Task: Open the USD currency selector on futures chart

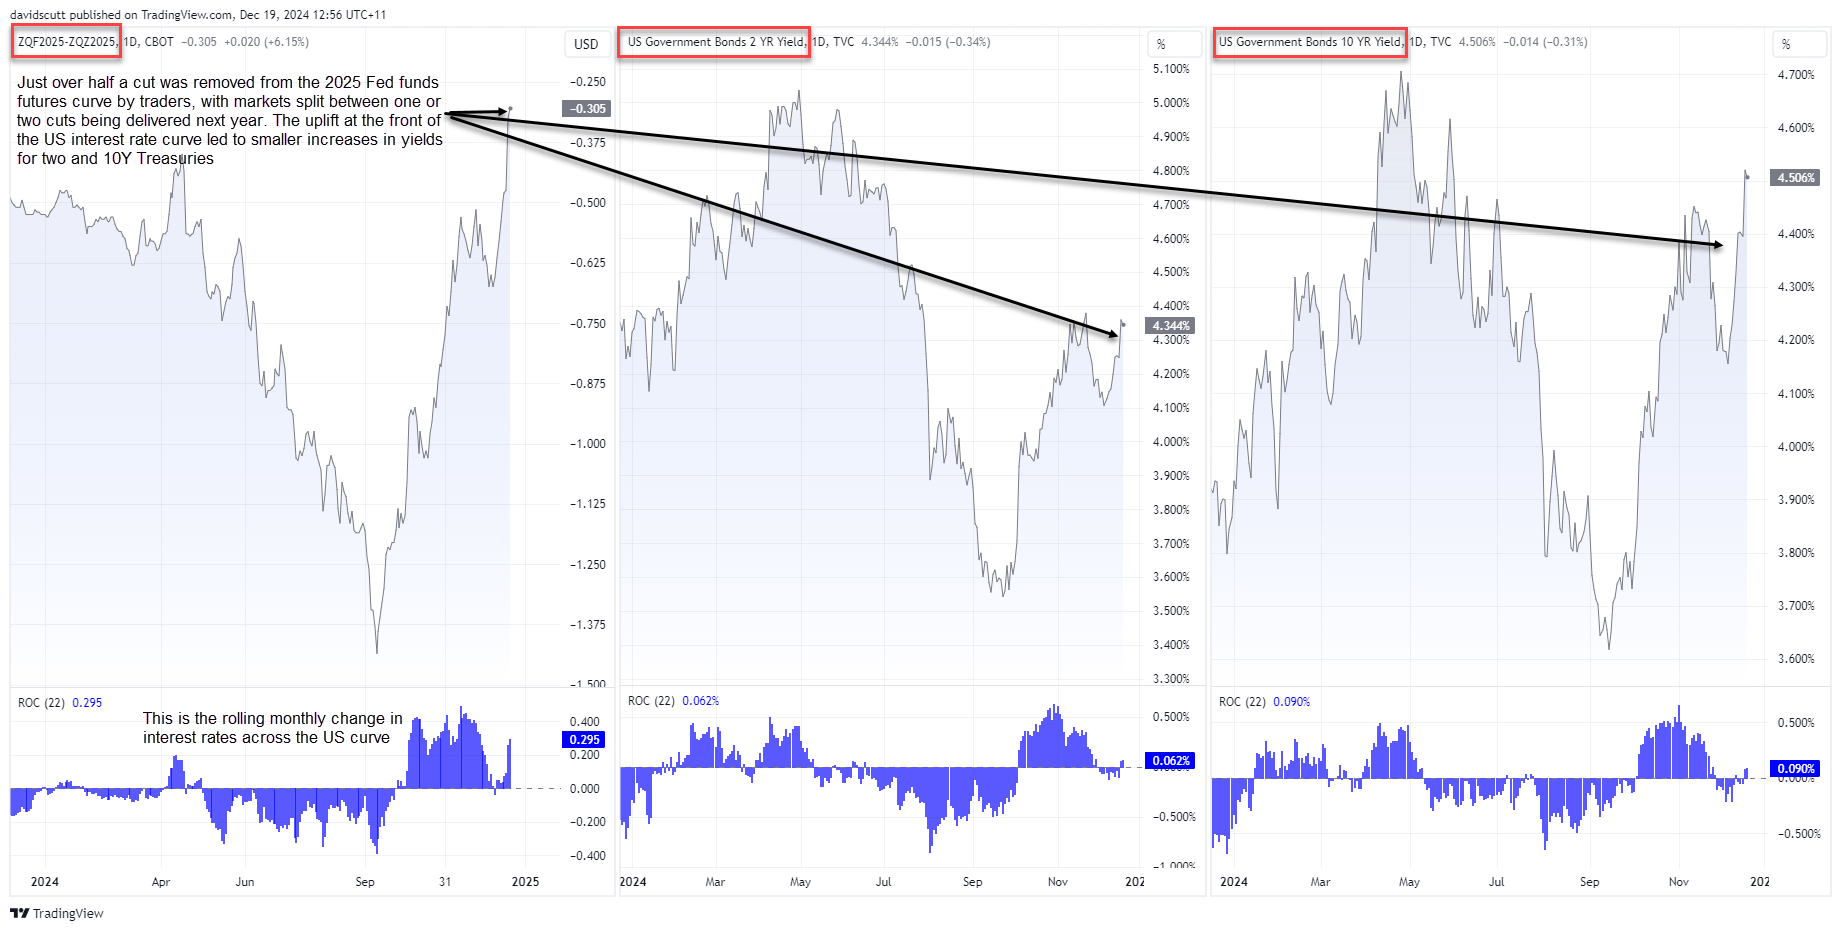Action: click(586, 44)
